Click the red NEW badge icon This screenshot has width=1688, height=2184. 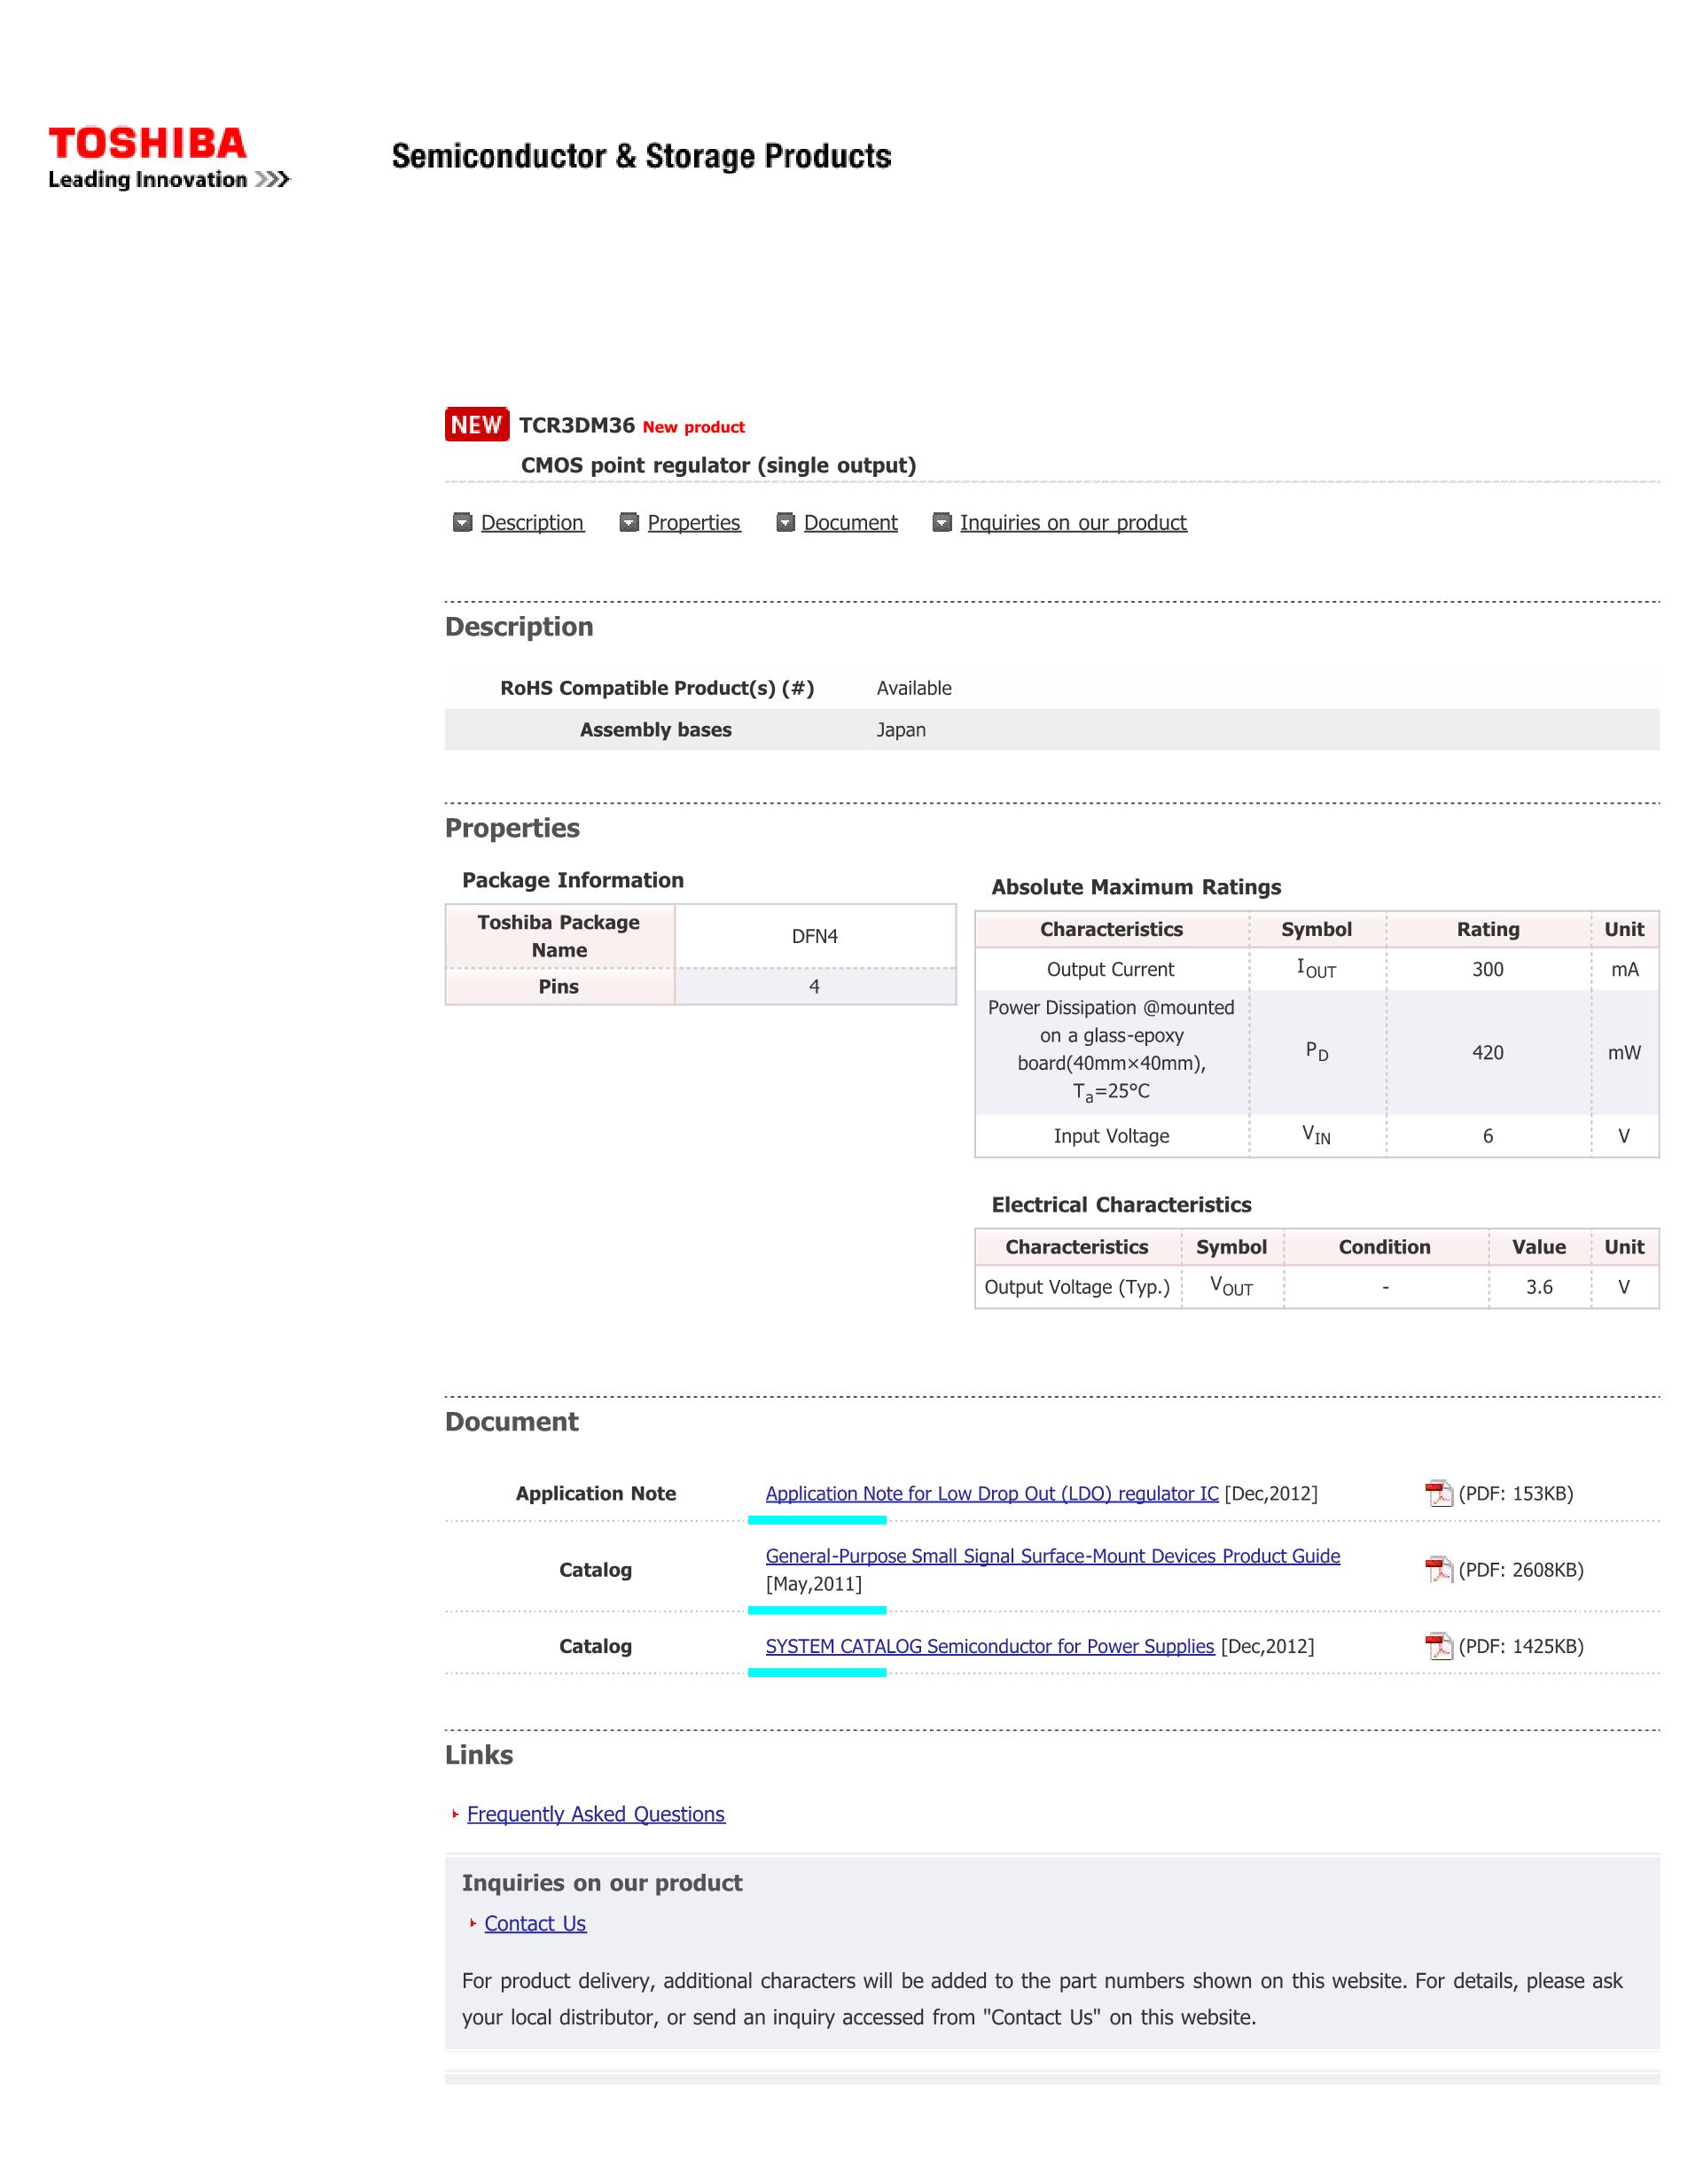coord(476,425)
